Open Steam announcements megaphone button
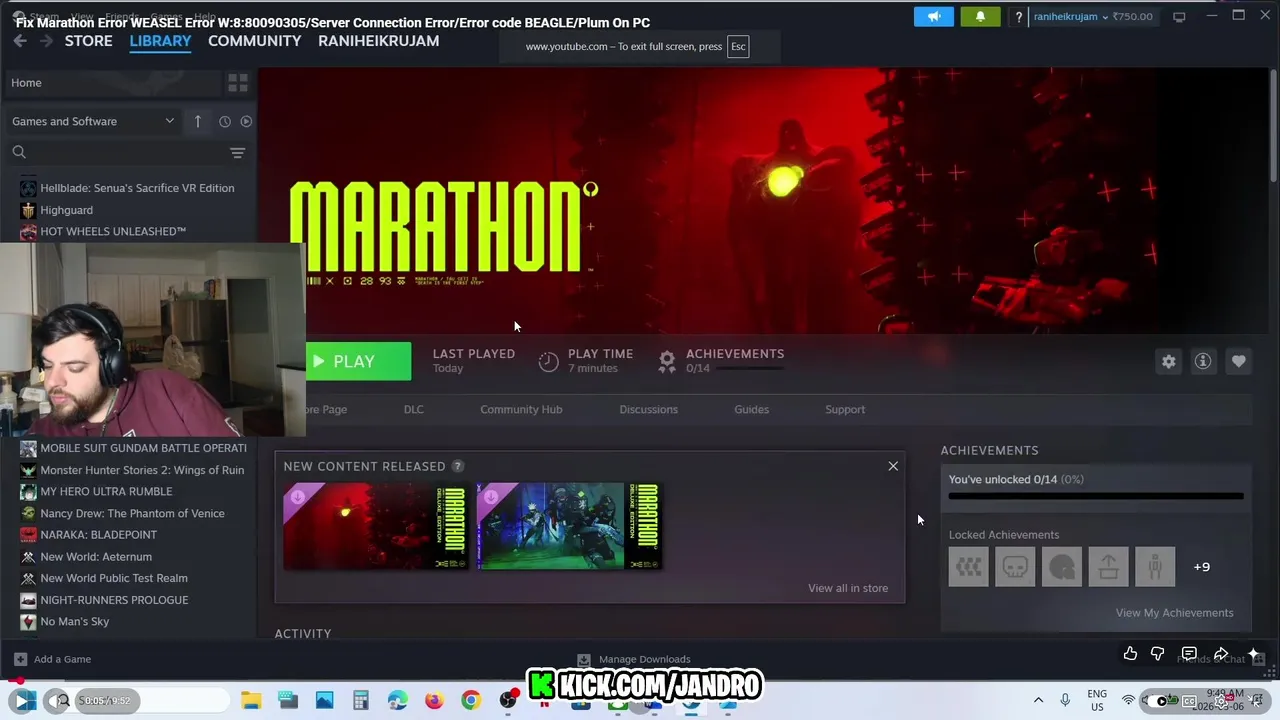1280x720 pixels. [x=933, y=16]
